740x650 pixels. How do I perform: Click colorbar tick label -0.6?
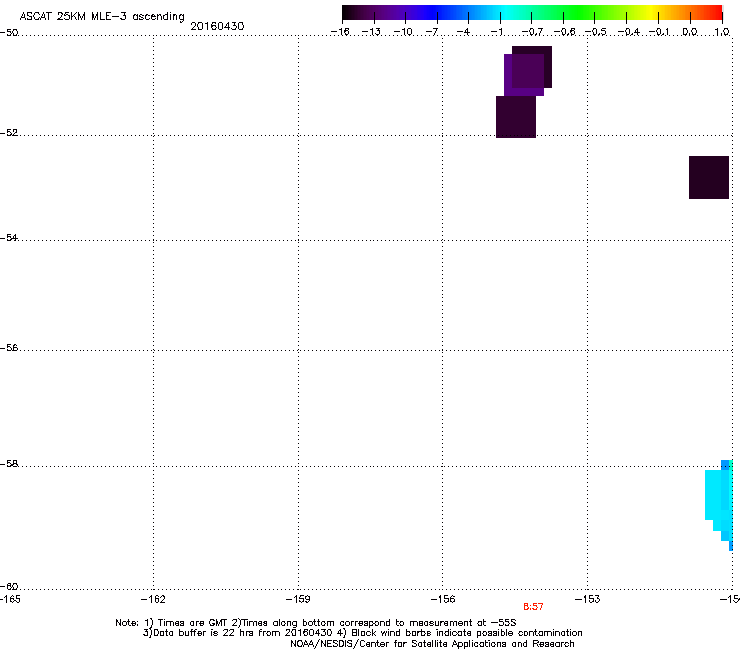coord(564,32)
